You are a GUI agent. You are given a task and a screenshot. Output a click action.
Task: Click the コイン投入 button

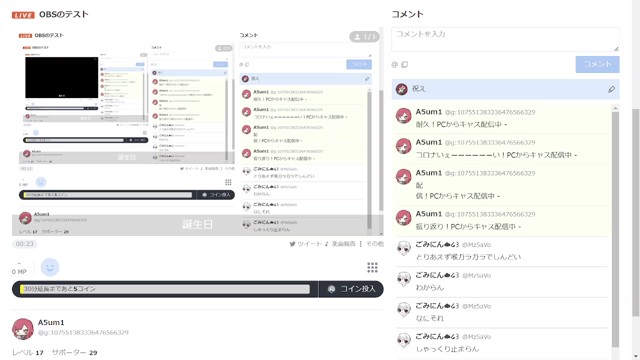[351, 289]
